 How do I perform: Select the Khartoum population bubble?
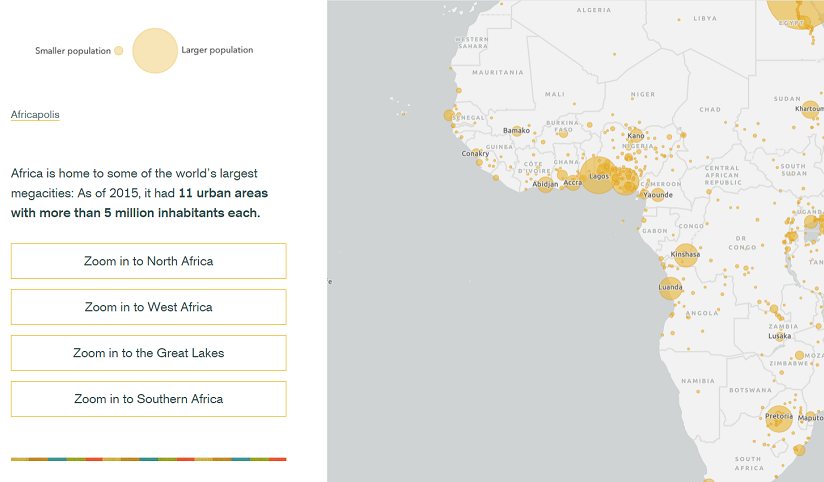pos(810,109)
